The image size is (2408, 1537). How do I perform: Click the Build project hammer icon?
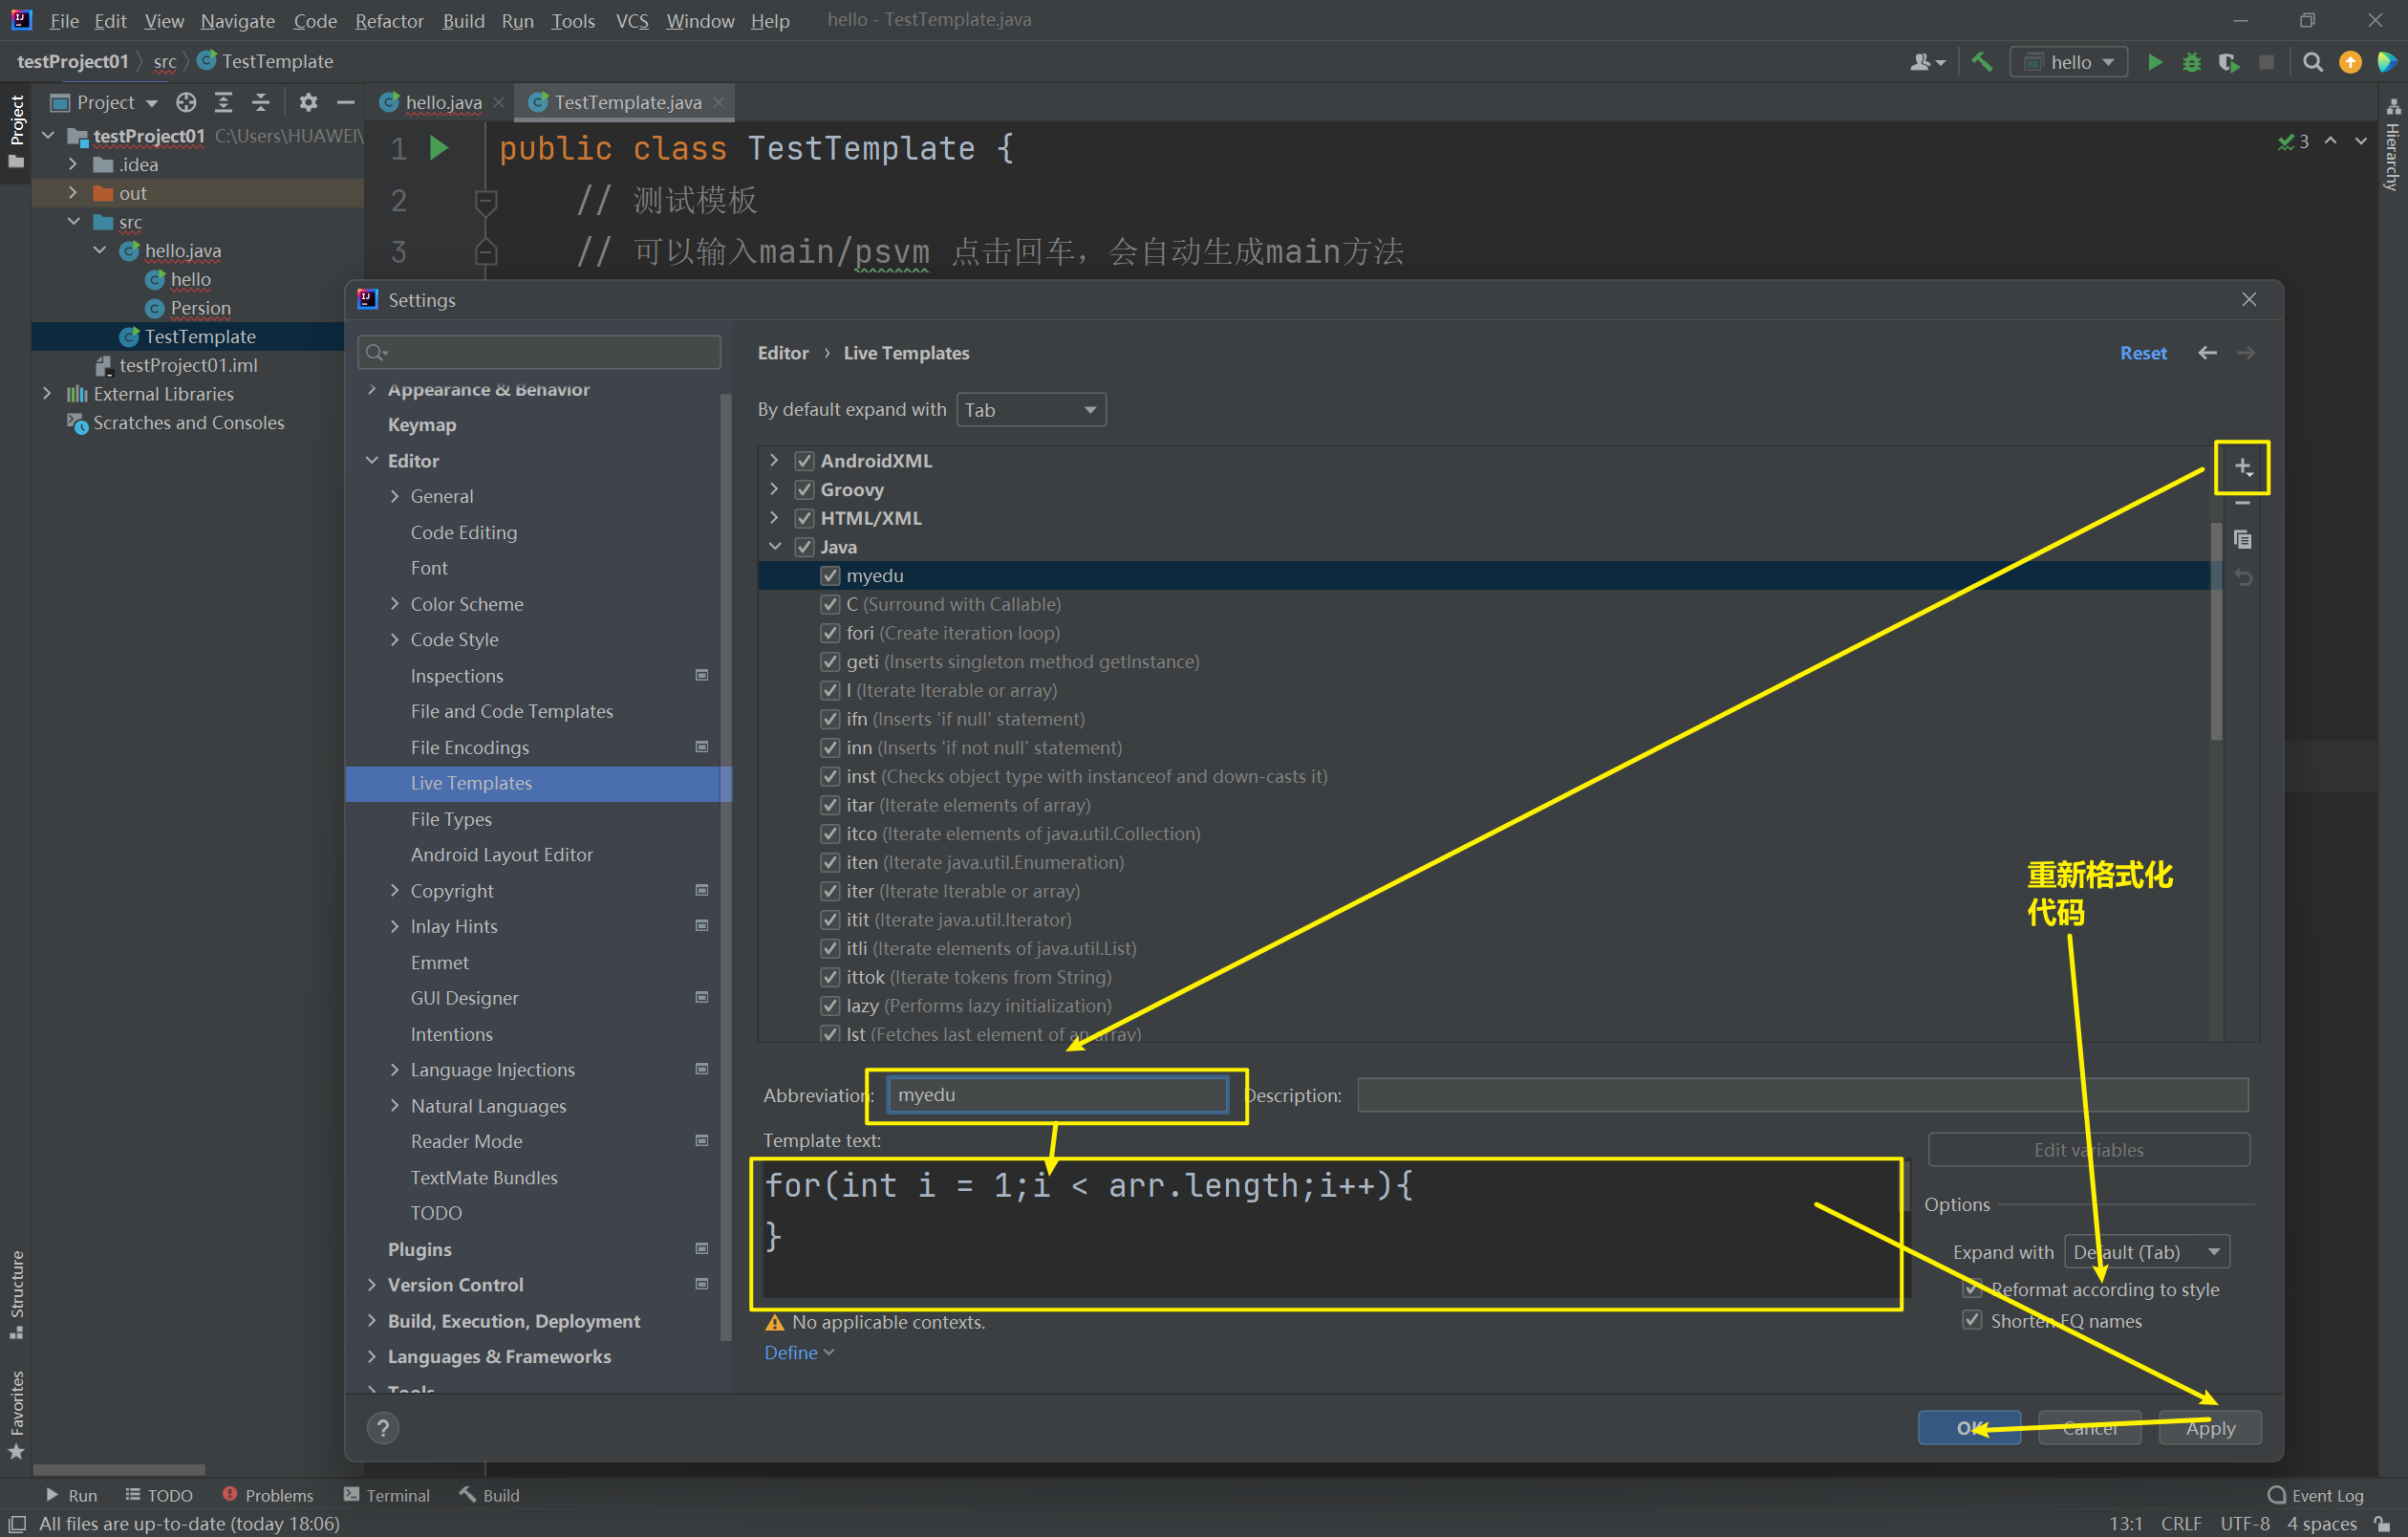(x=1981, y=62)
